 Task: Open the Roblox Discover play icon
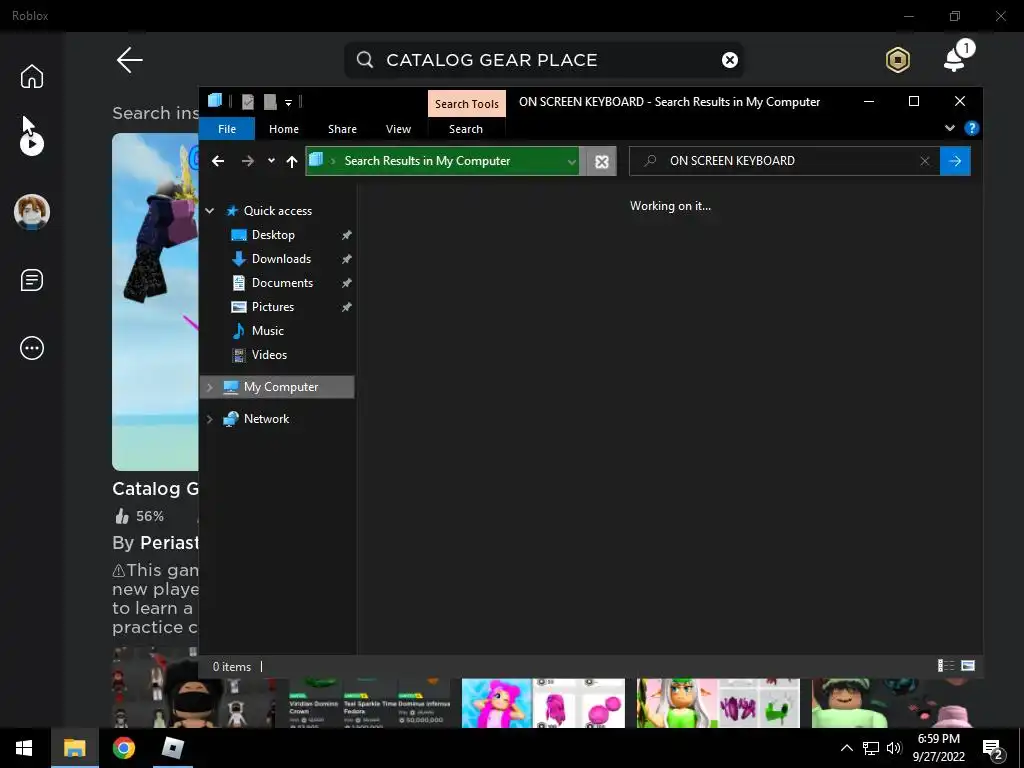click(31, 144)
